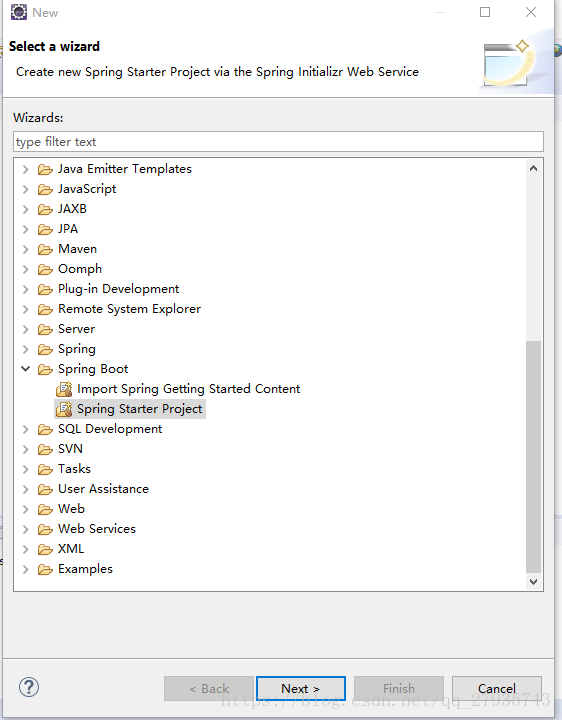Viewport: 562px width, 720px height.
Task: Click the Web folder icon
Action: (45, 509)
